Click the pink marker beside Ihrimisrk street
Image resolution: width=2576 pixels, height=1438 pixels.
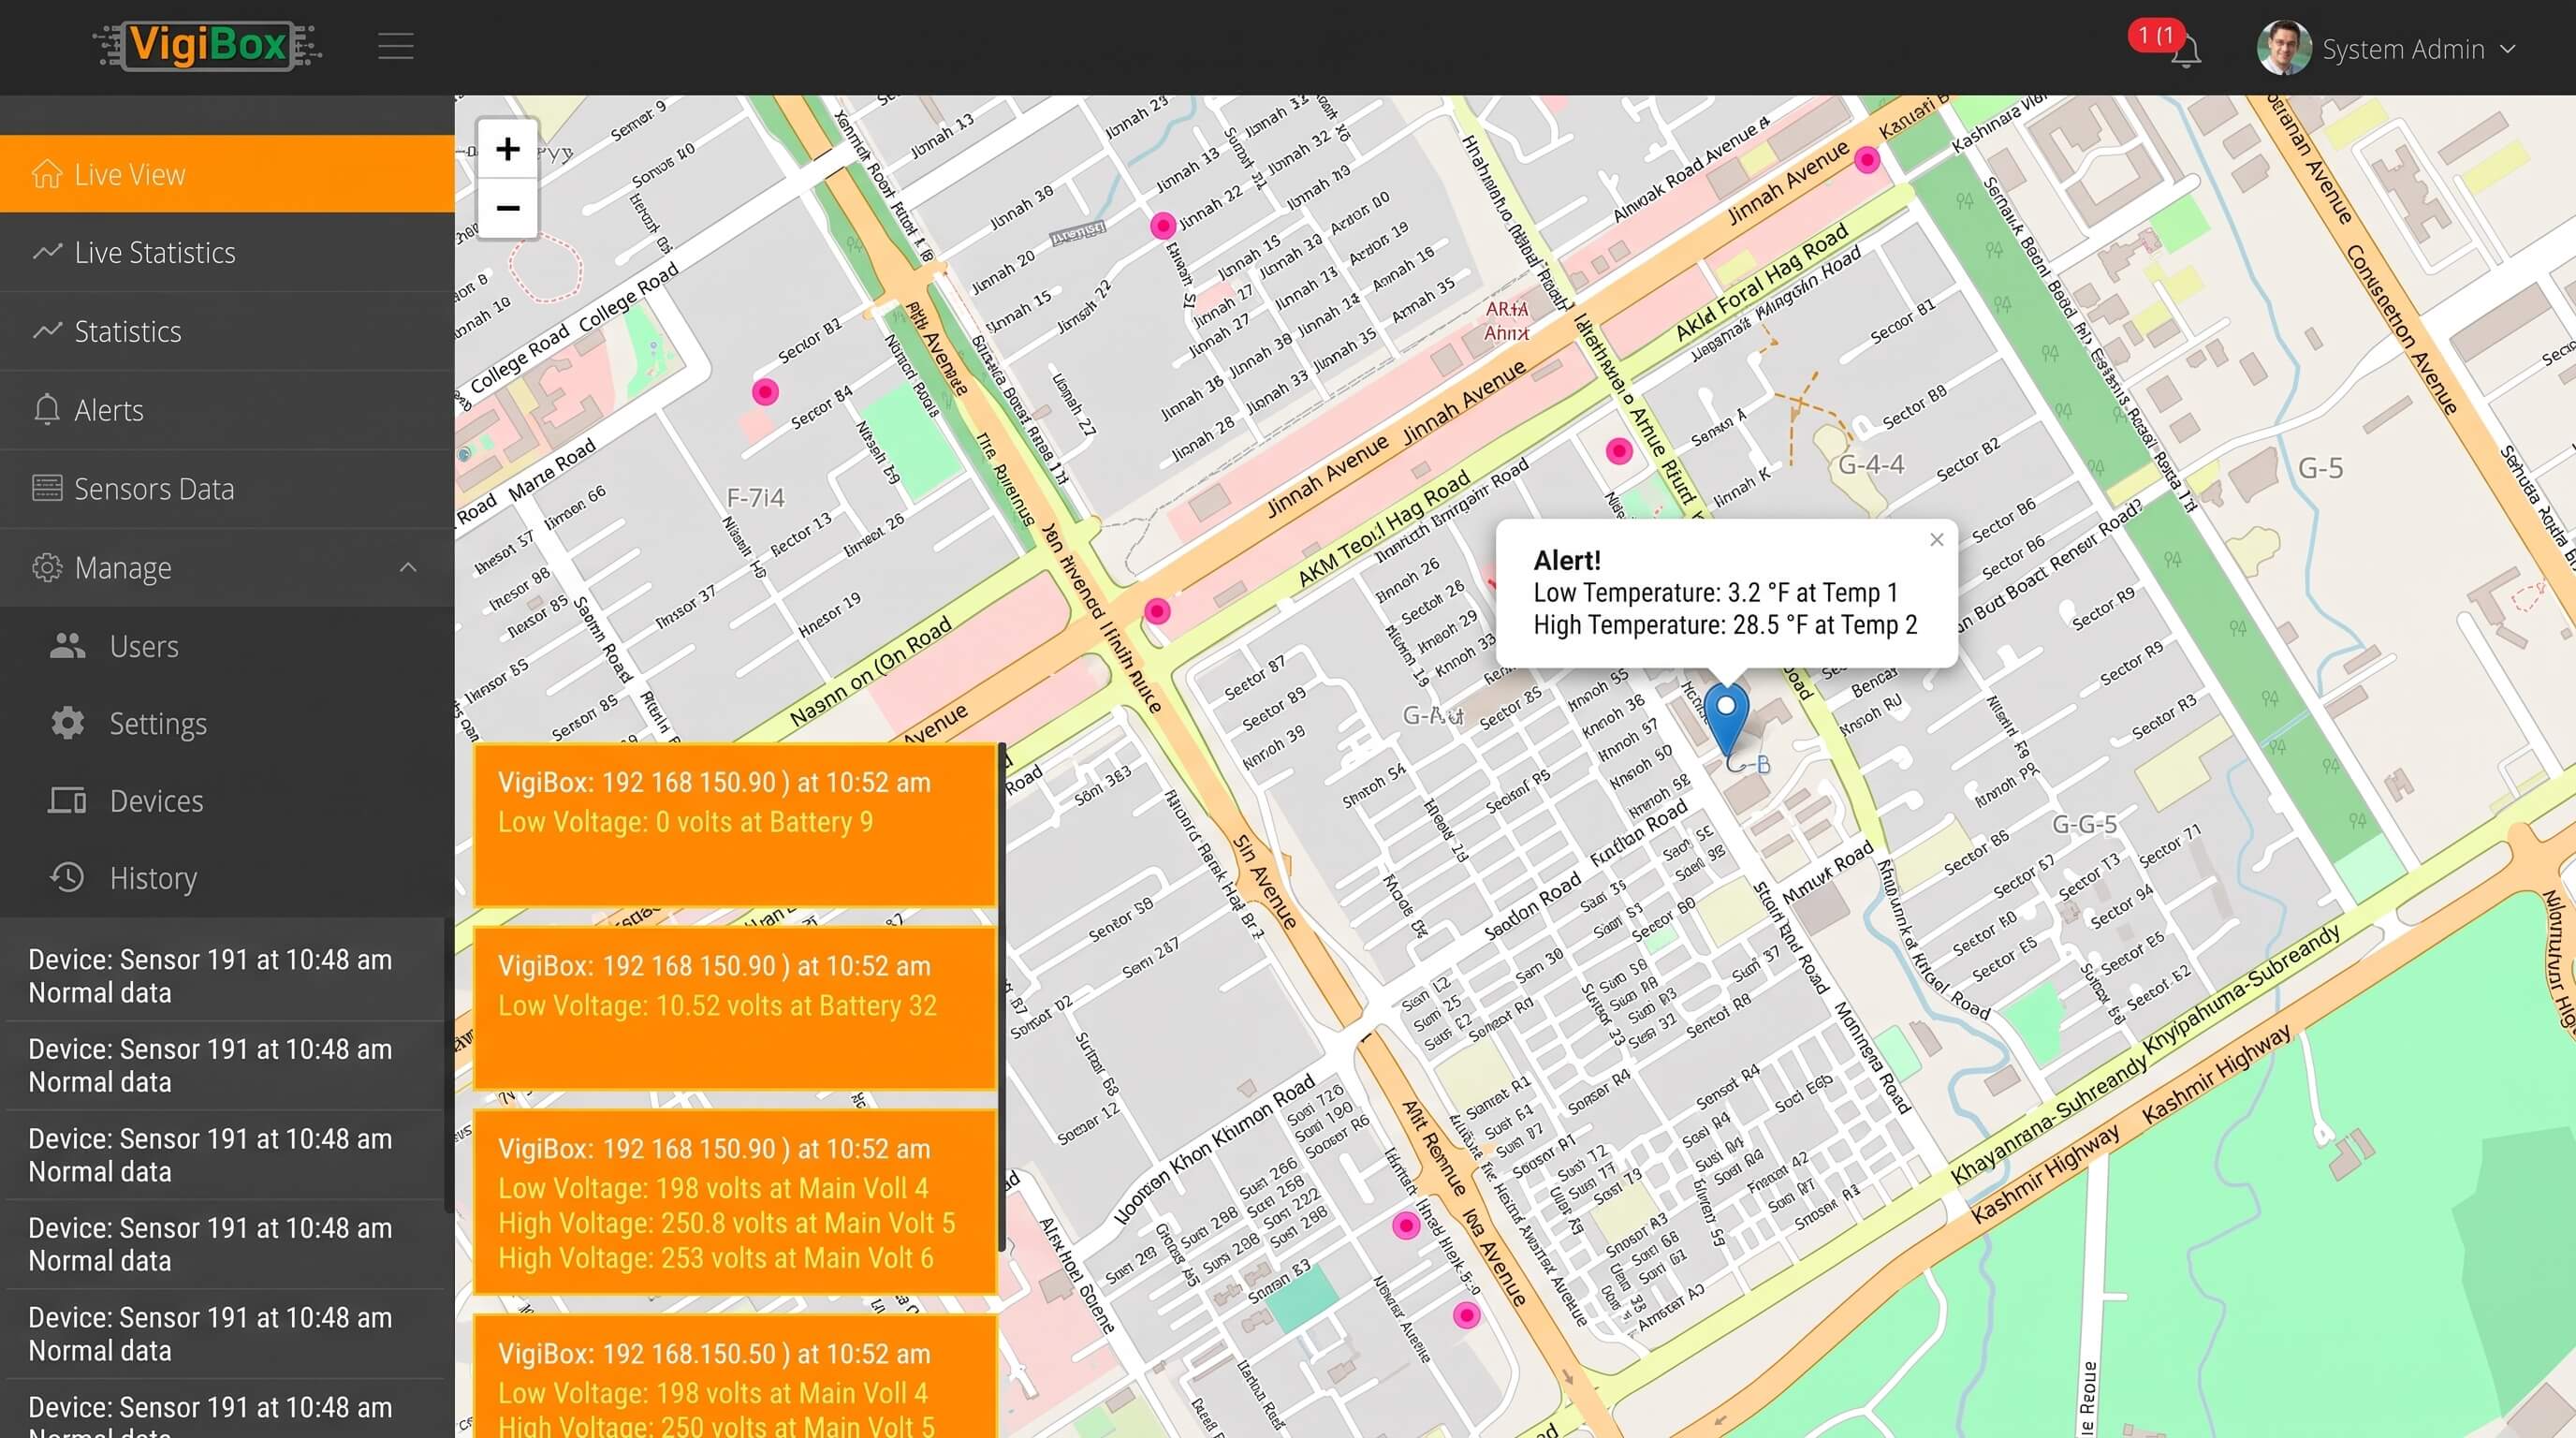1406,1225
